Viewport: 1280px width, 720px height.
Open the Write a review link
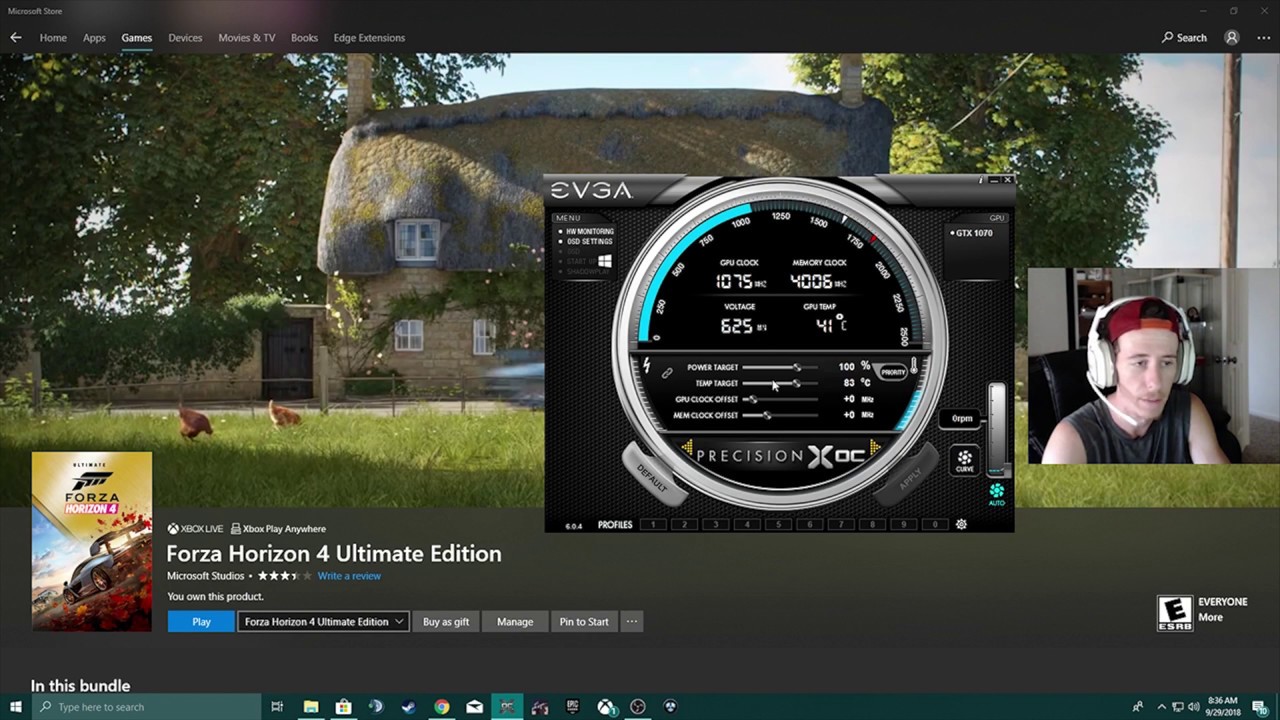(349, 576)
